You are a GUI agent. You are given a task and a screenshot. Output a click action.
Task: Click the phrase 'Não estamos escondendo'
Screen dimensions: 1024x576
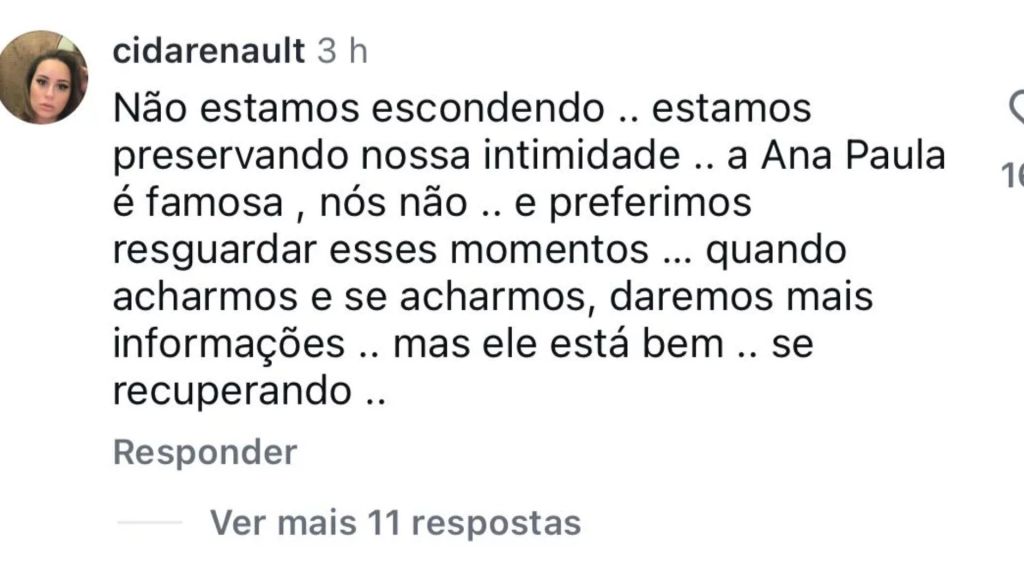click(x=359, y=108)
